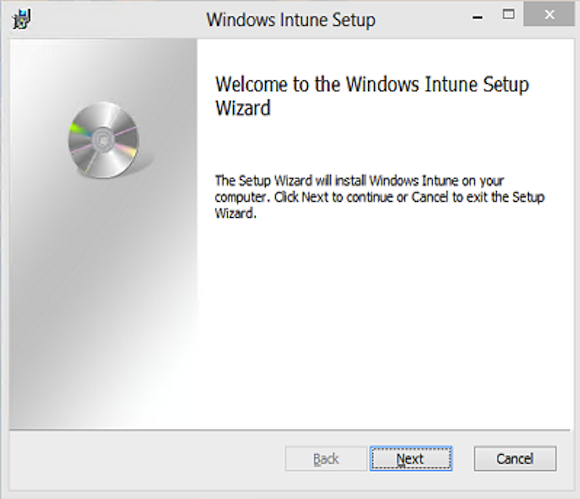
Task: Click the word Welcome in the heading
Action: pyautogui.click(x=252, y=84)
